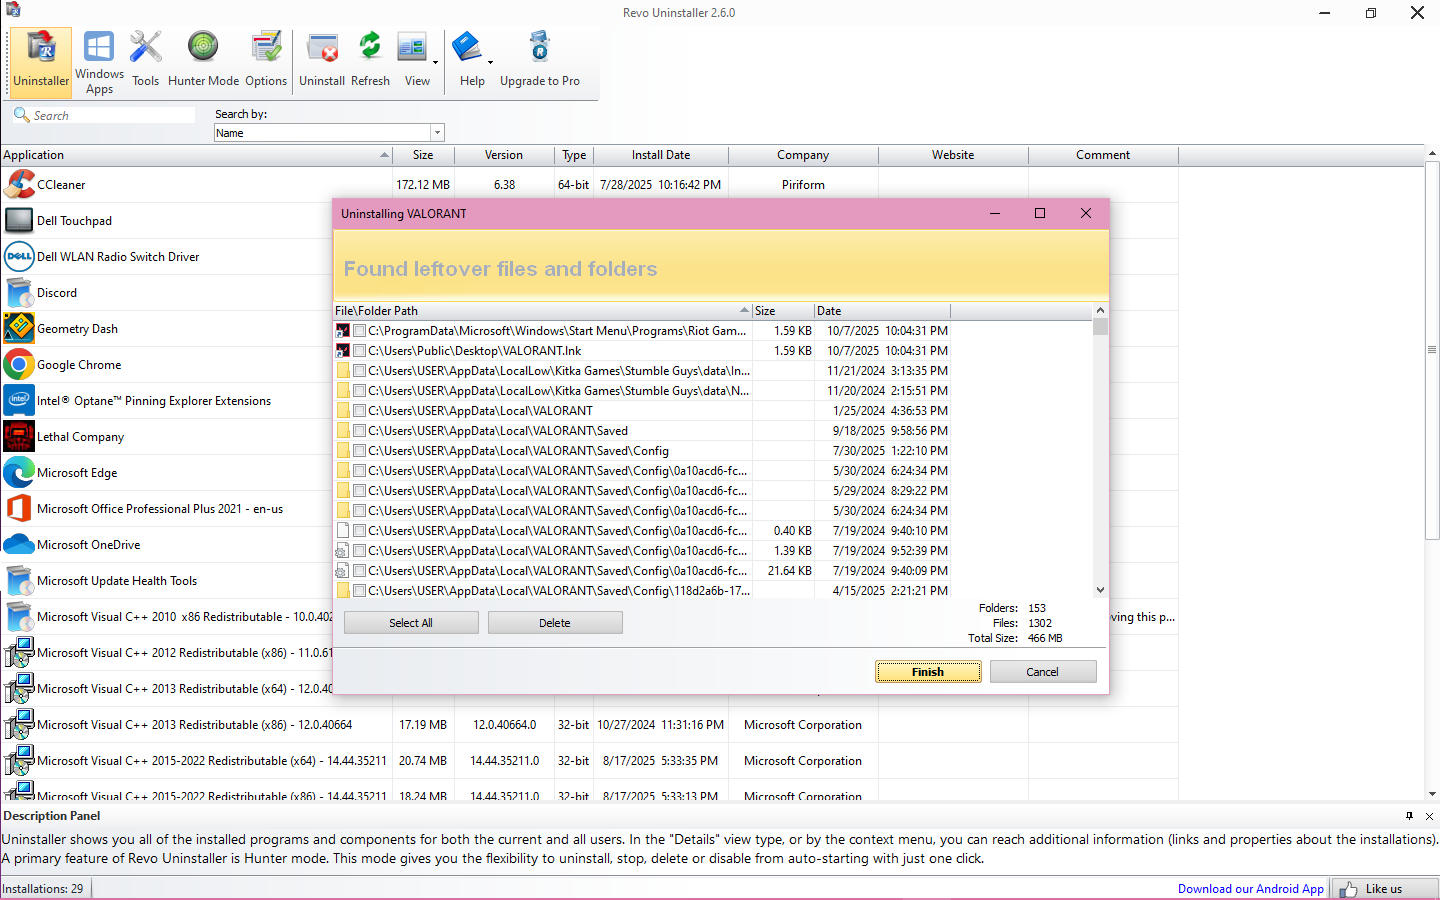1440x900 pixels.
Task: Expand the Help button dropdown arrow
Action: (x=490, y=63)
